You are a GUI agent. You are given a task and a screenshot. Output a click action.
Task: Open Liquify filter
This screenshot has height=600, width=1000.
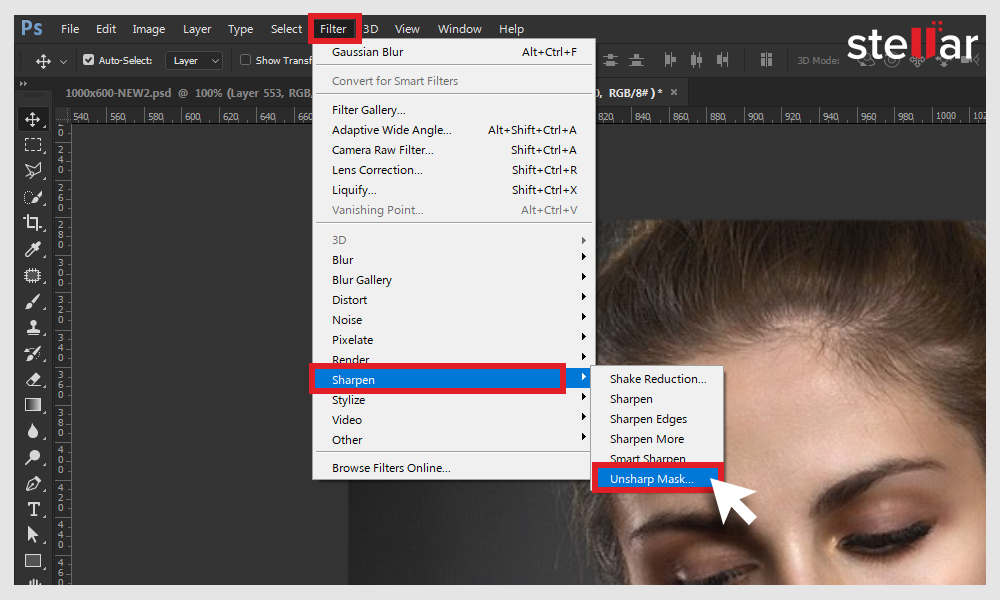(x=453, y=190)
